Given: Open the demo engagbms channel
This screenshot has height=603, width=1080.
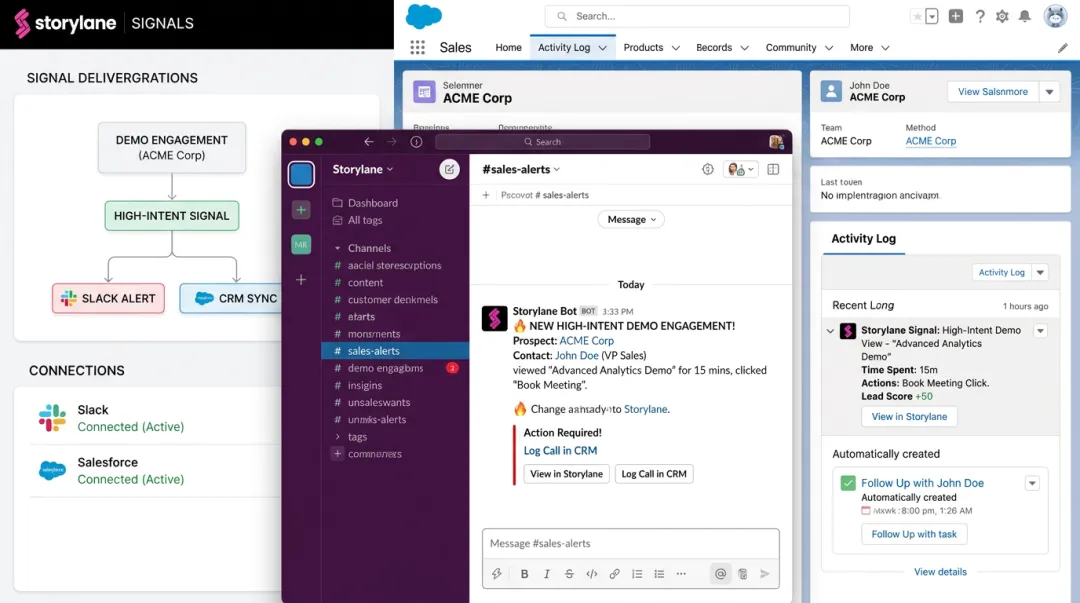Looking at the screenshot, I should click(395, 368).
